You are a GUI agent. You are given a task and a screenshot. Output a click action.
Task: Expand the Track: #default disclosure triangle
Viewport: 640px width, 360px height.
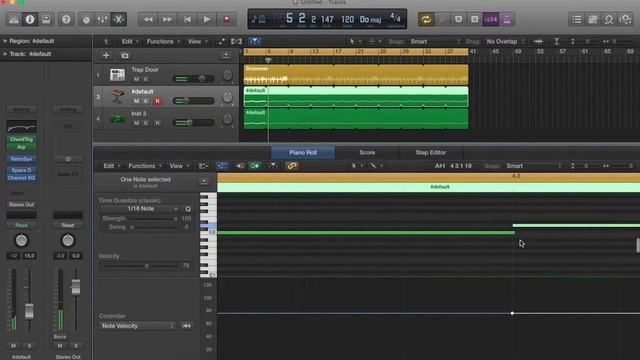[x=5, y=53]
